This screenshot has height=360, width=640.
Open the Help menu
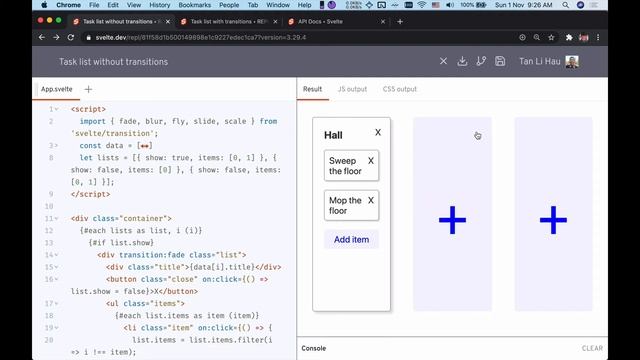click(304, 5)
